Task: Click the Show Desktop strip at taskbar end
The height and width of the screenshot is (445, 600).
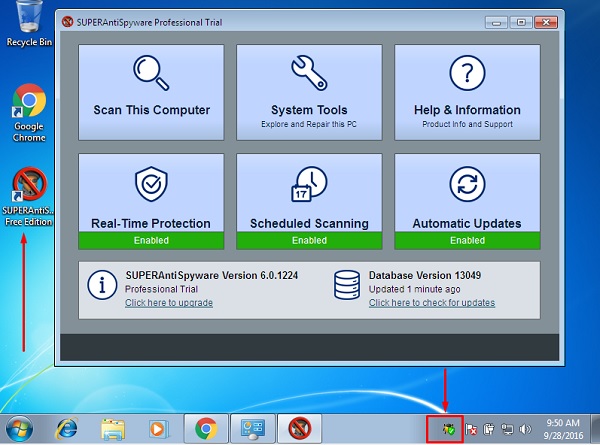Action: point(595,429)
